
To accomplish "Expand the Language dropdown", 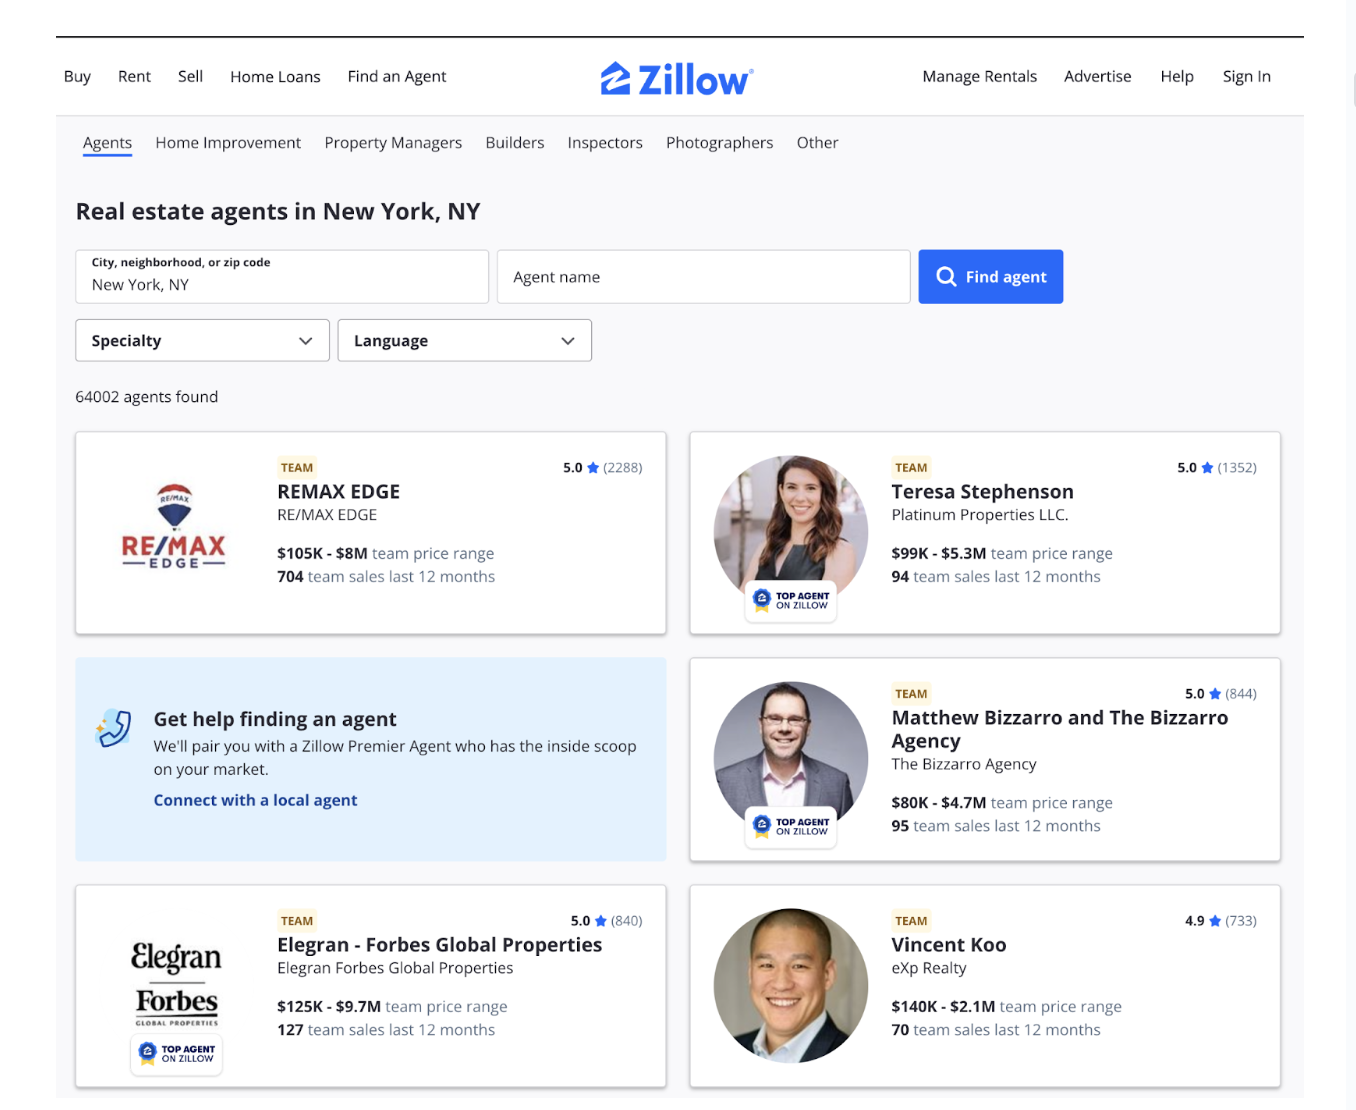I will (465, 341).
